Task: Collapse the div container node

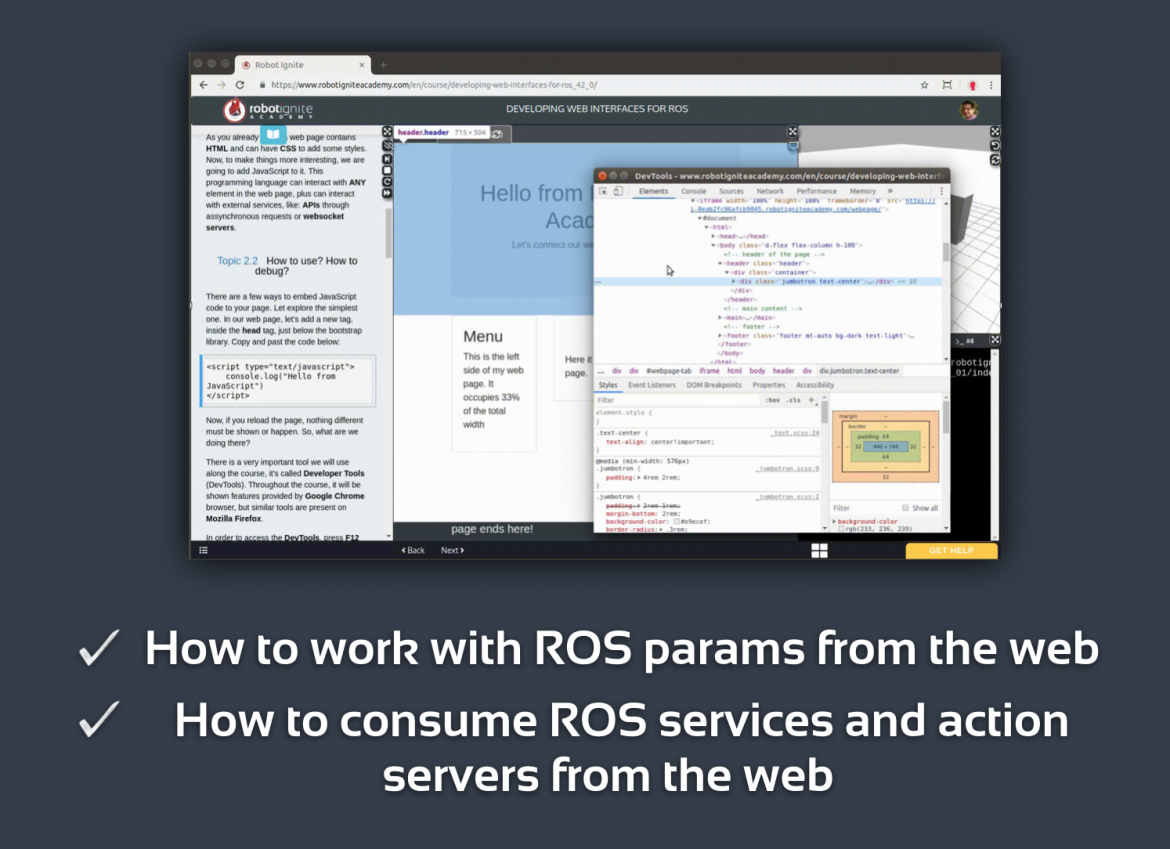Action: 727,272
